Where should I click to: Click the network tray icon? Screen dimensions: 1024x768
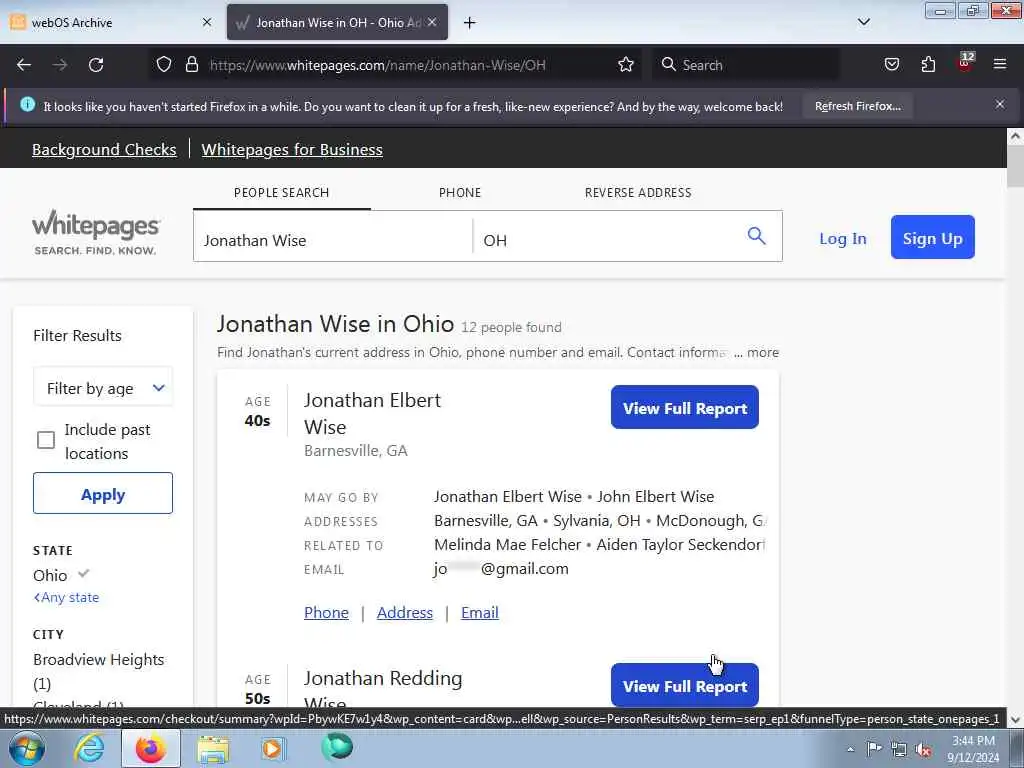(899, 749)
